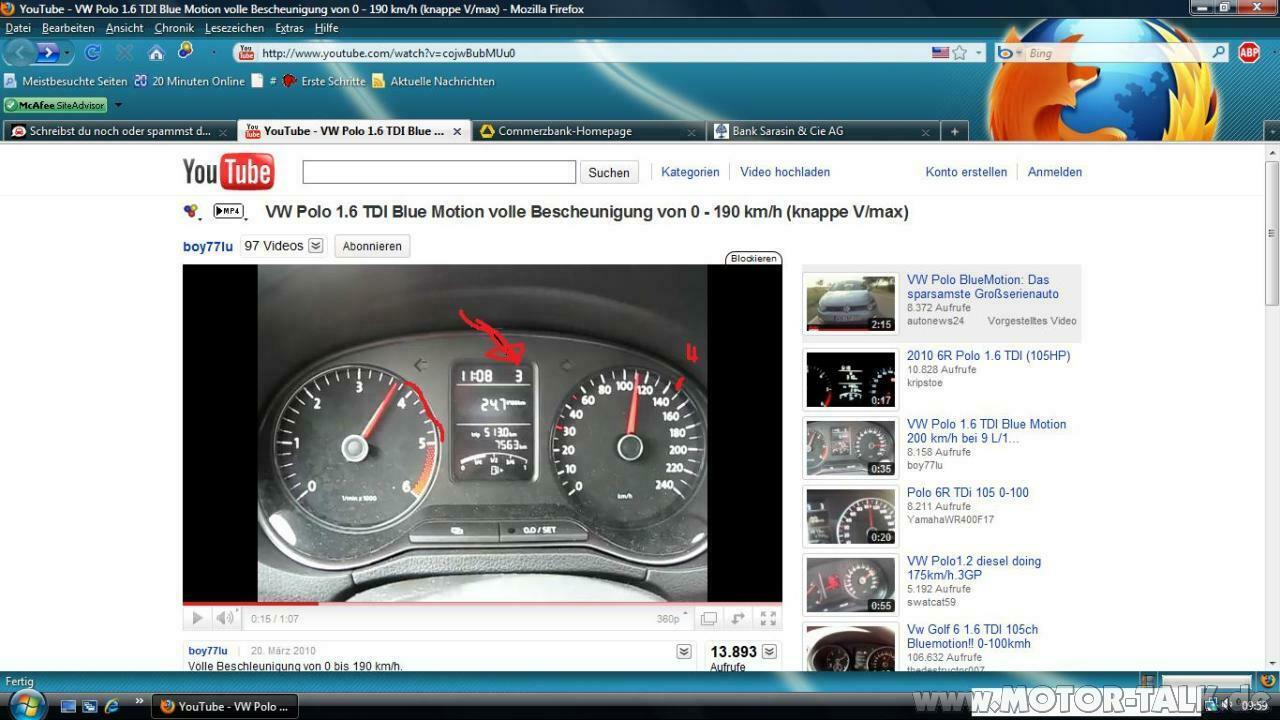Image resolution: width=1280 pixels, height=720 pixels.
Task: Bookmark this page with the star icon
Action: pos(960,52)
